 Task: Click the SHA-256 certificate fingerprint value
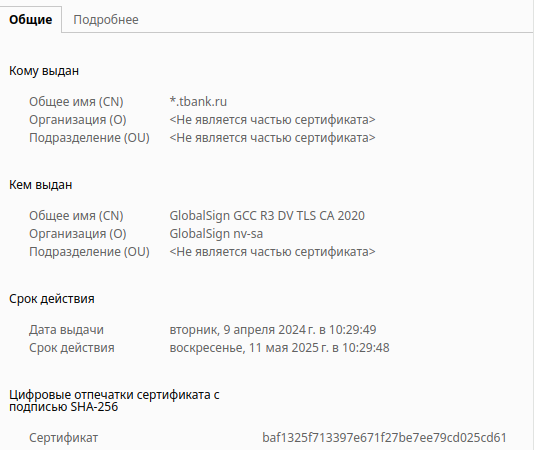384,438
